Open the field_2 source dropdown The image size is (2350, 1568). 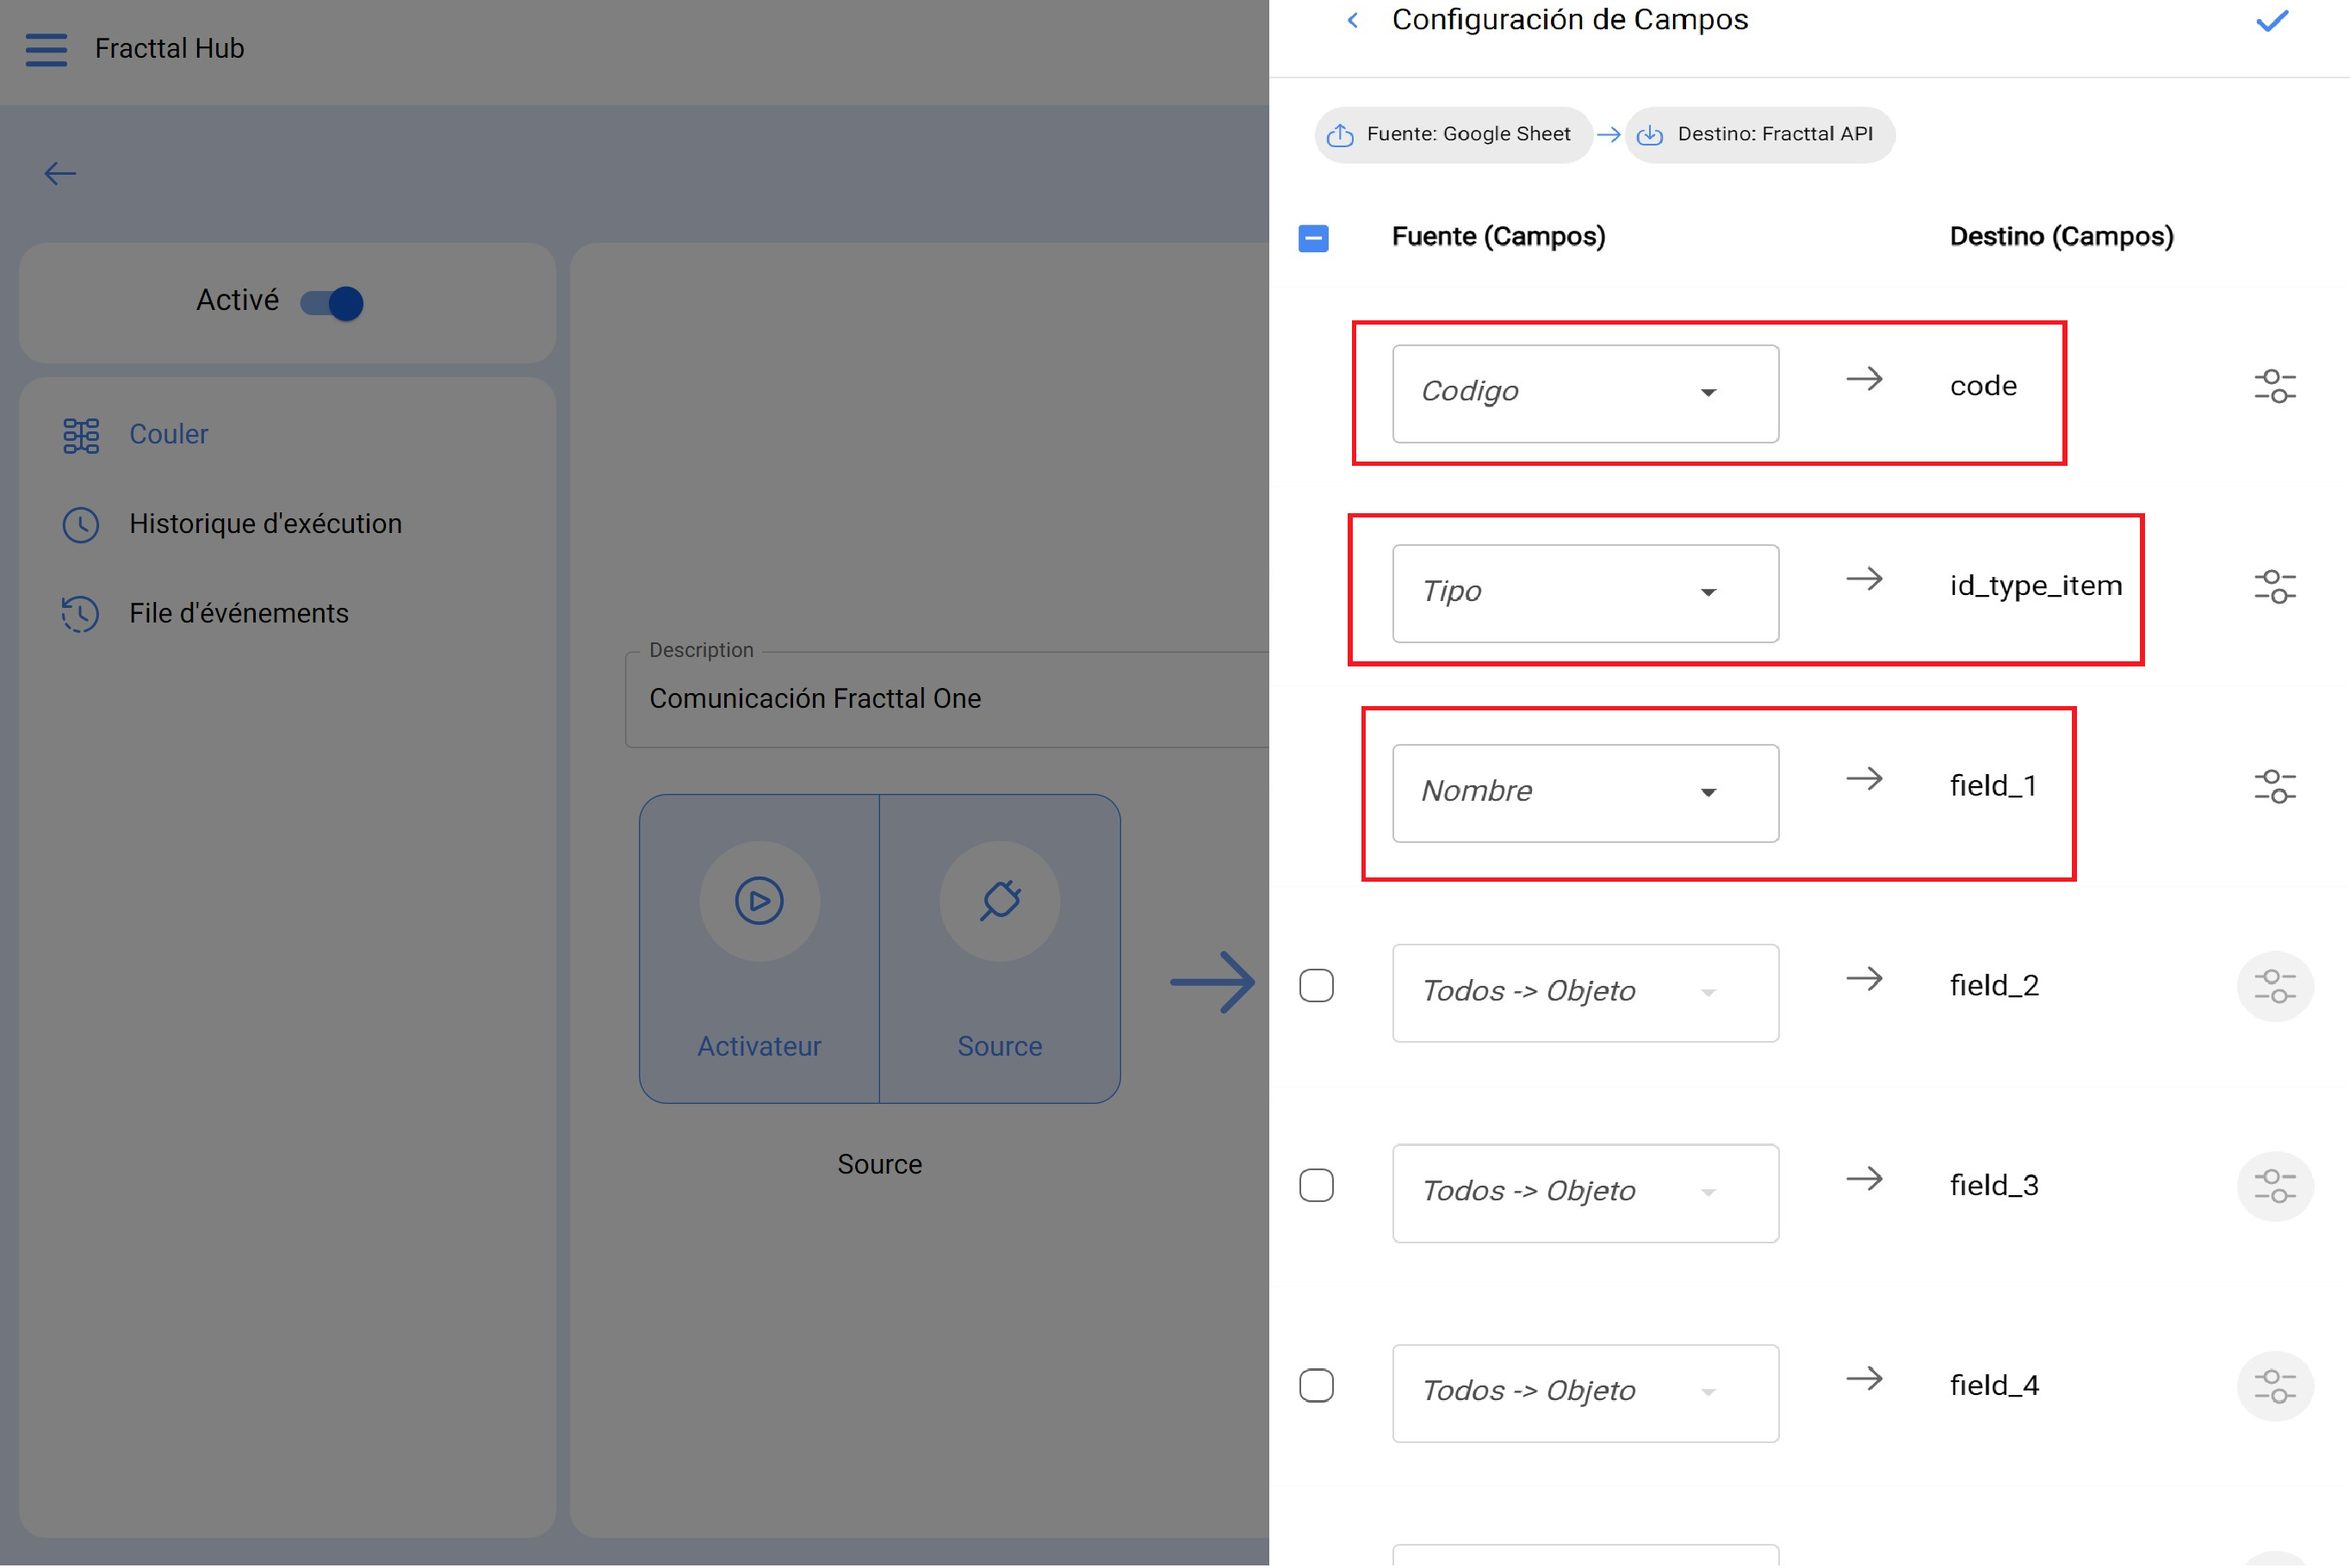point(1585,994)
